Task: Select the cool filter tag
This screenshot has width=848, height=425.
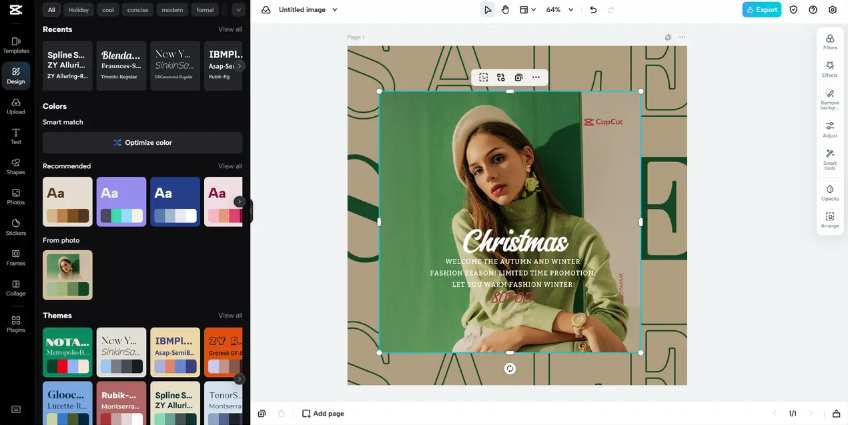Action: coord(108,10)
